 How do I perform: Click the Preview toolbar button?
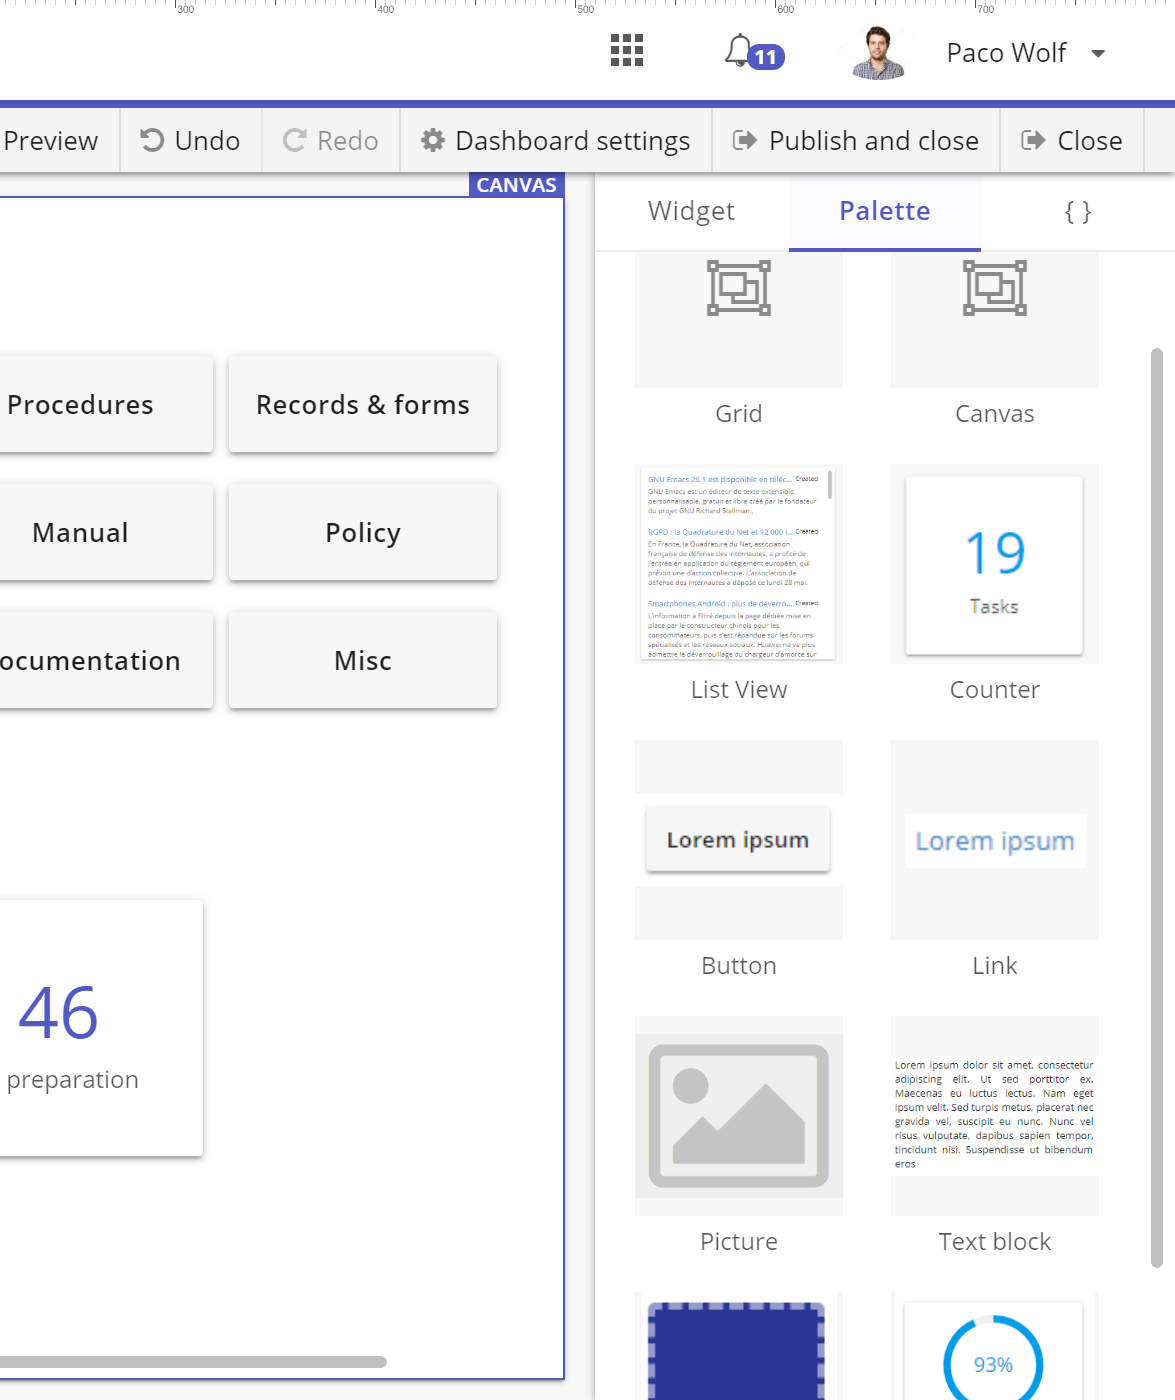(50, 141)
